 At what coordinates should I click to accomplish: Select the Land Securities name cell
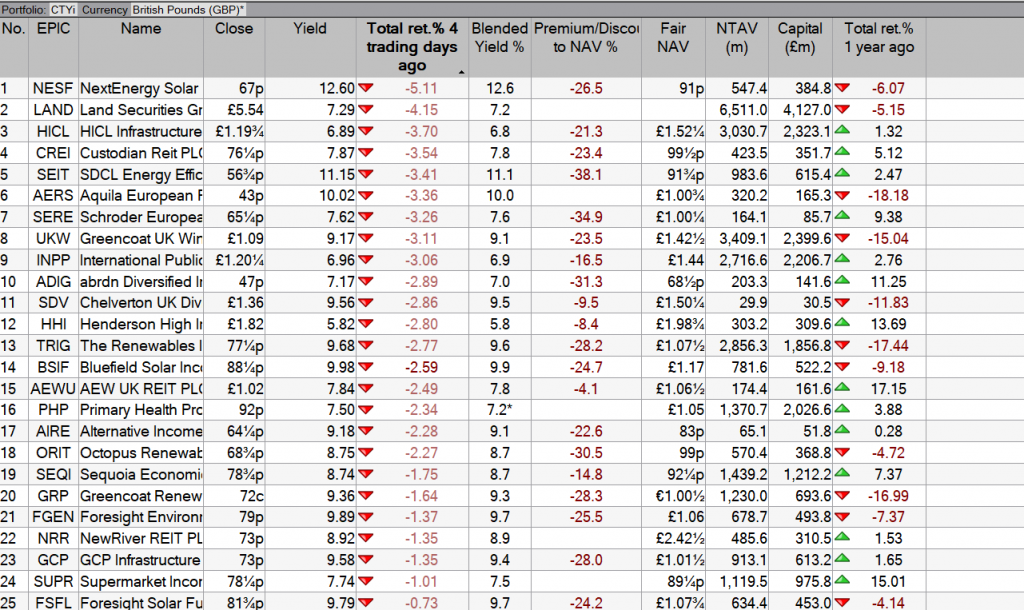[x=140, y=110]
